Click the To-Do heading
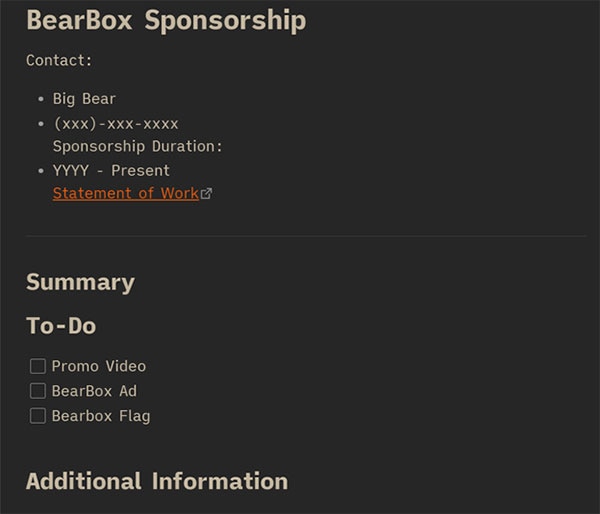Image resolution: width=600 pixels, height=514 pixels. click(x=61, y=326)
